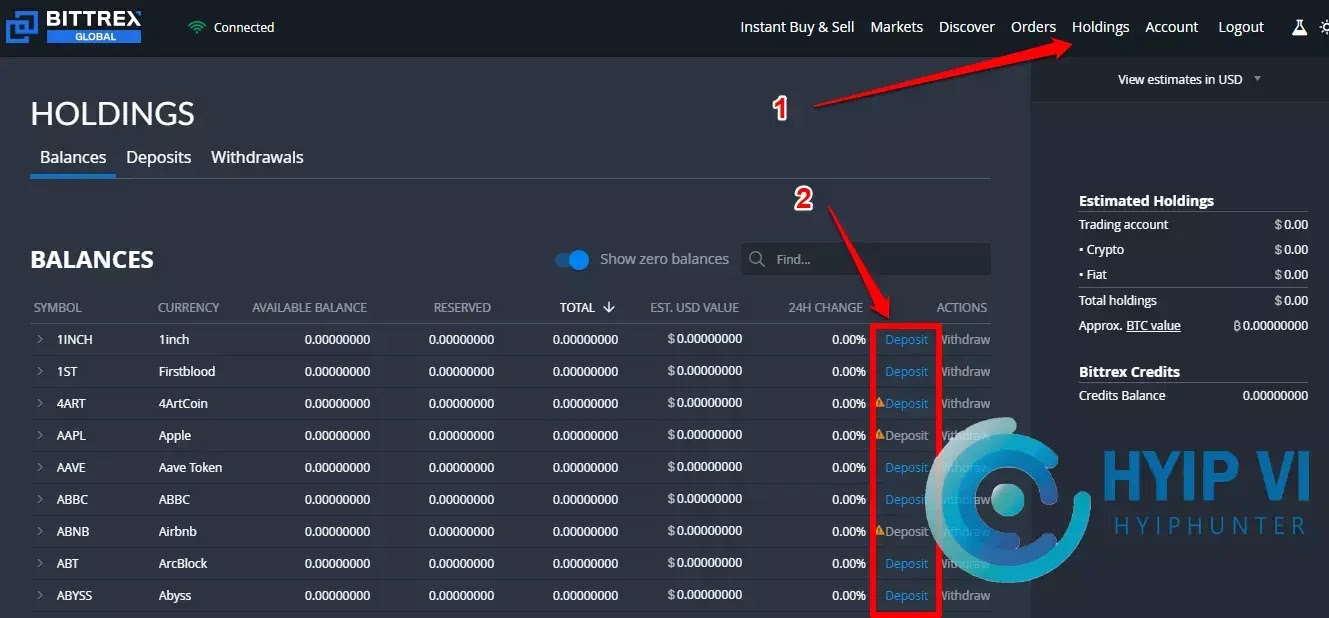Click the warning icon beside 4ART Deposit
This screenshot has height=618, width=1329.
[x=879, y=403]
